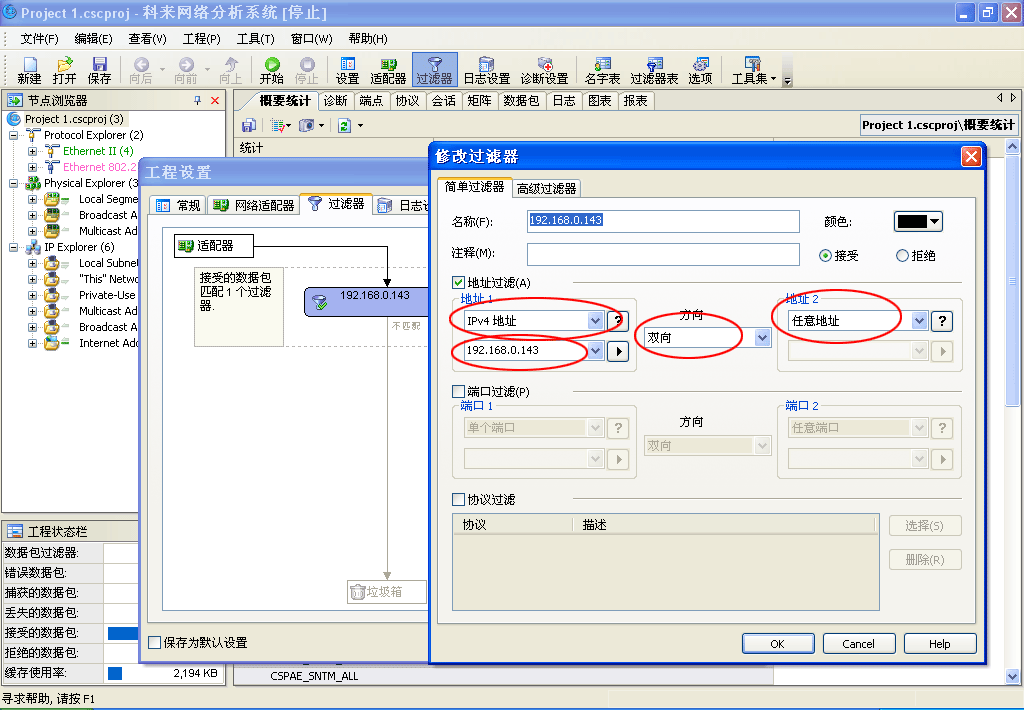This screenshot has height=710, width=1024.
Task: Click the 名字表 (Name Table) toolbar icon
Action: pos(602,70)
